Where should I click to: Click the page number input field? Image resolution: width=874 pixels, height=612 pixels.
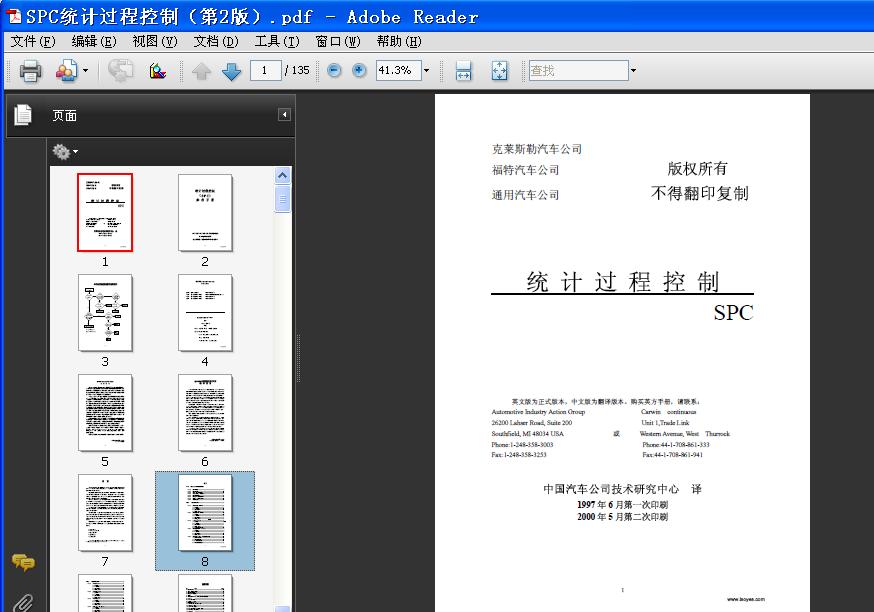click(x=265, y=70)
